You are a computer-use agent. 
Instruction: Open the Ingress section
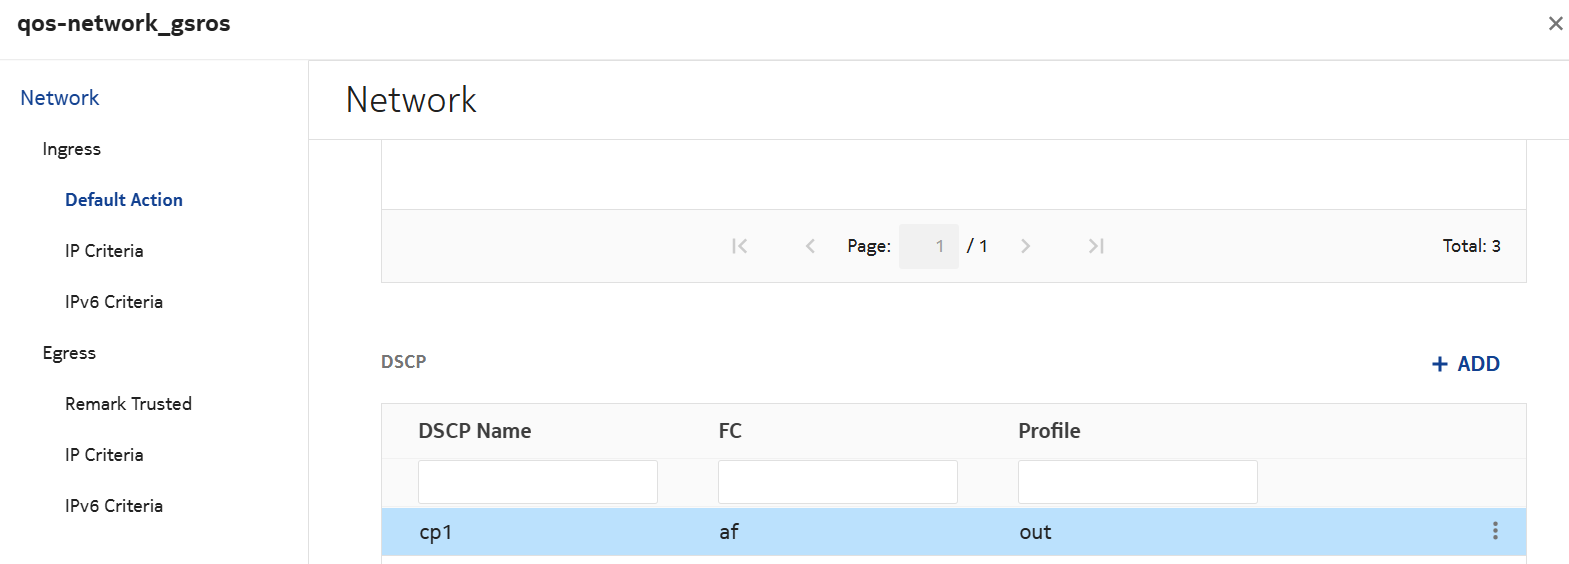pos(72,149)
